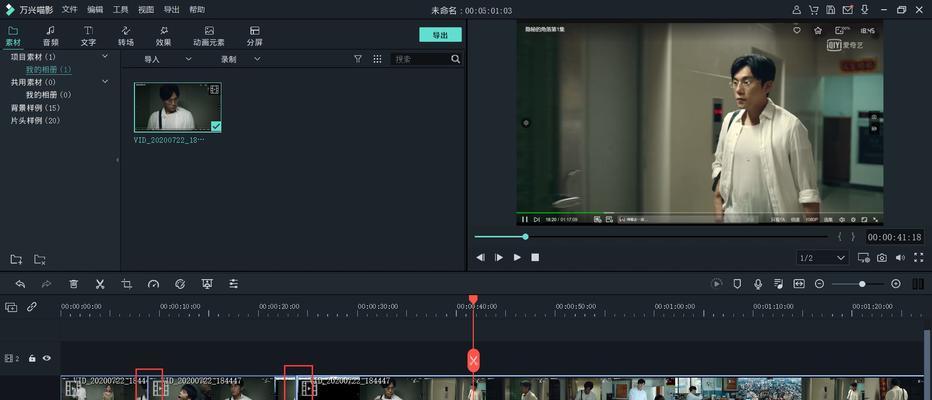932x400 pixels.
Task: Open the 文件 menu
Action: pos(70,10)
